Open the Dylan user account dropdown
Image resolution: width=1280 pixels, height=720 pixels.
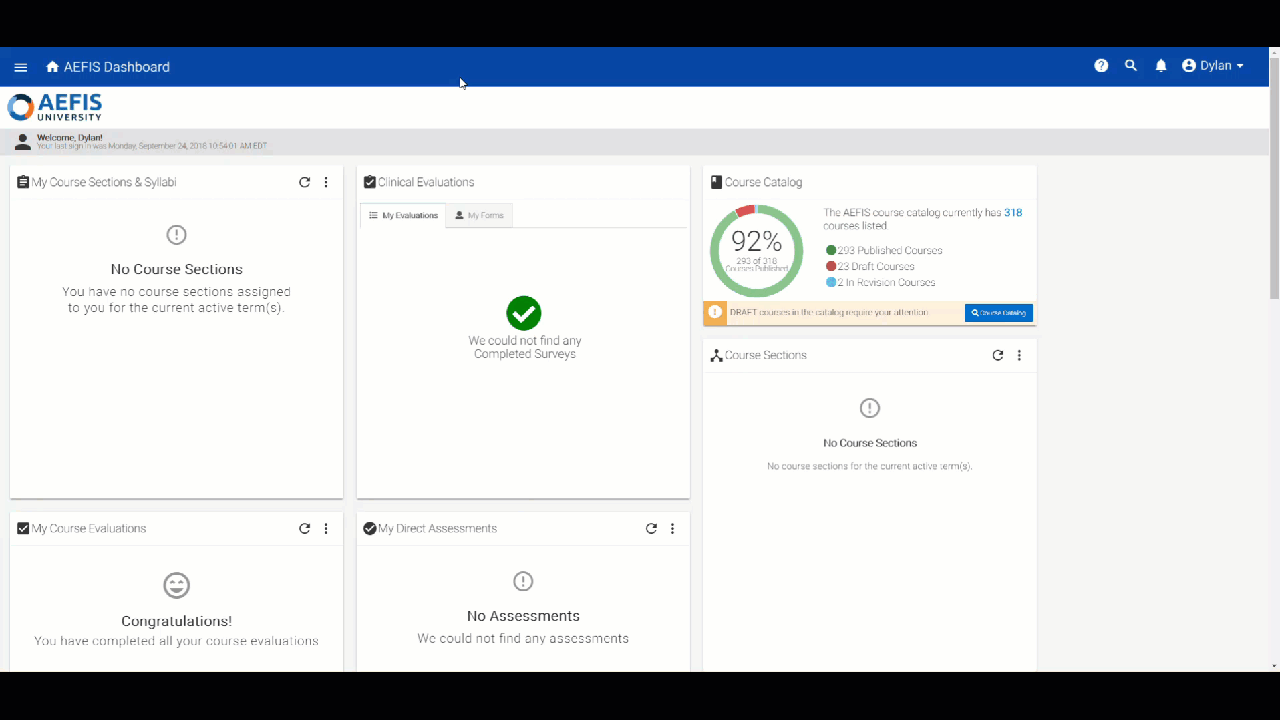1212,66
